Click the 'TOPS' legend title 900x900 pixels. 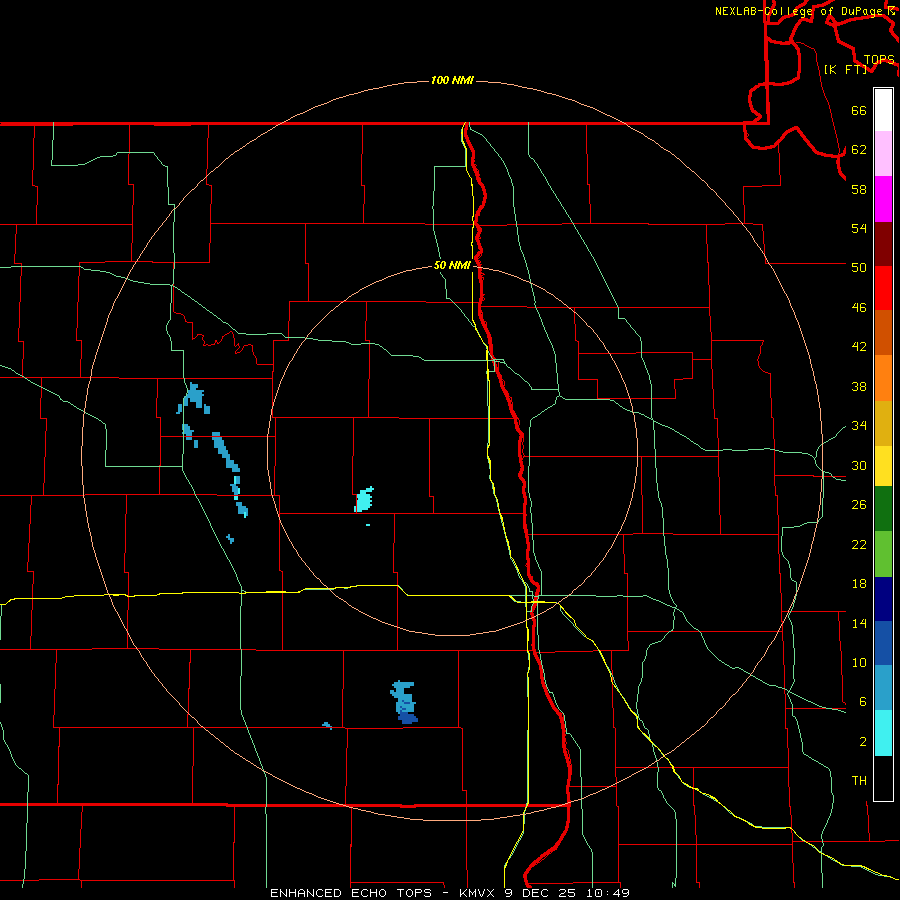[x=879, y=60]
